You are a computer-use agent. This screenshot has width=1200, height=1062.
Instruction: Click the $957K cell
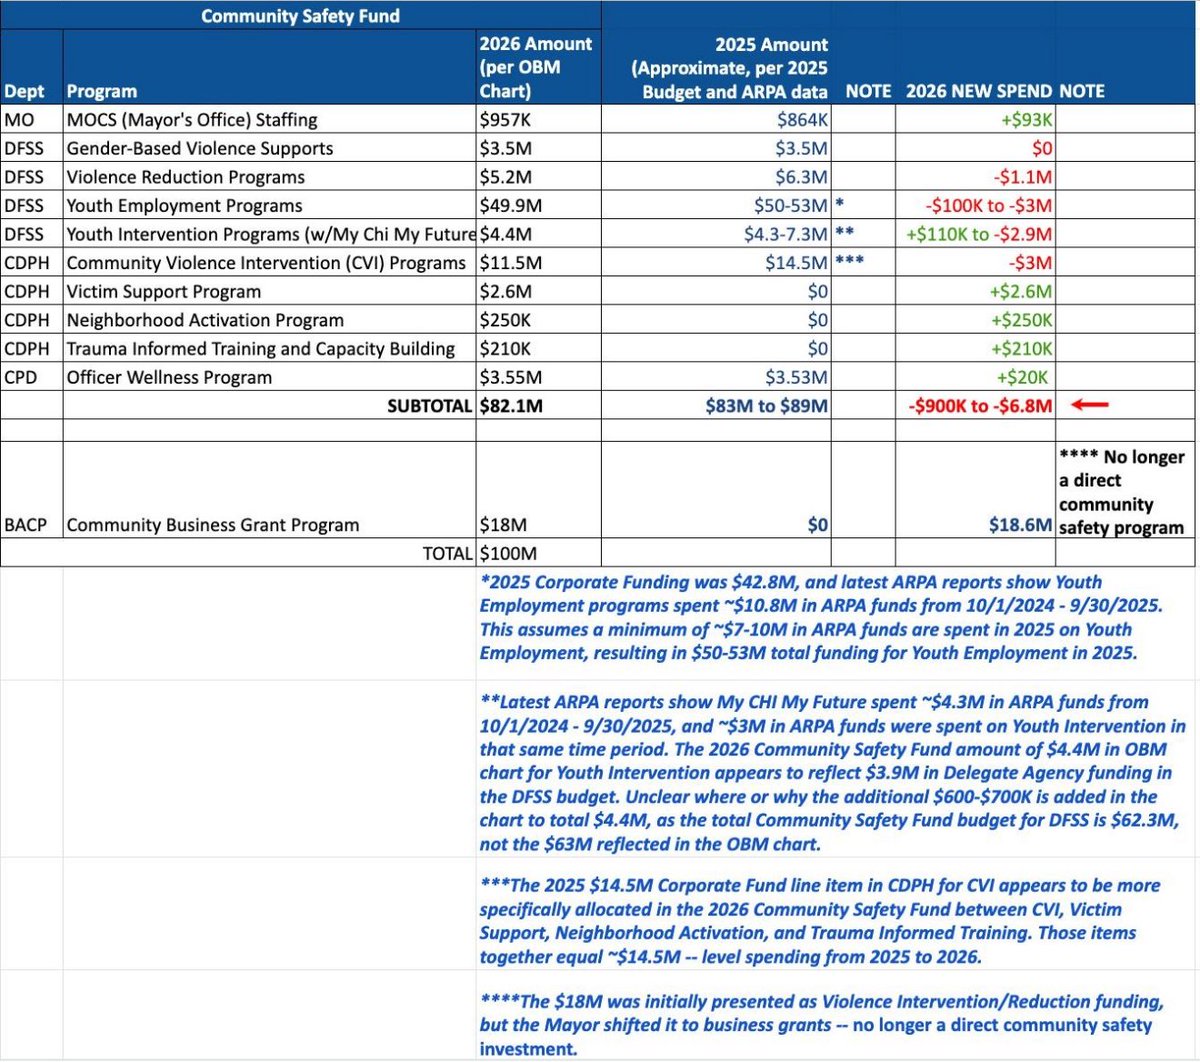click(x=538, y=119)
